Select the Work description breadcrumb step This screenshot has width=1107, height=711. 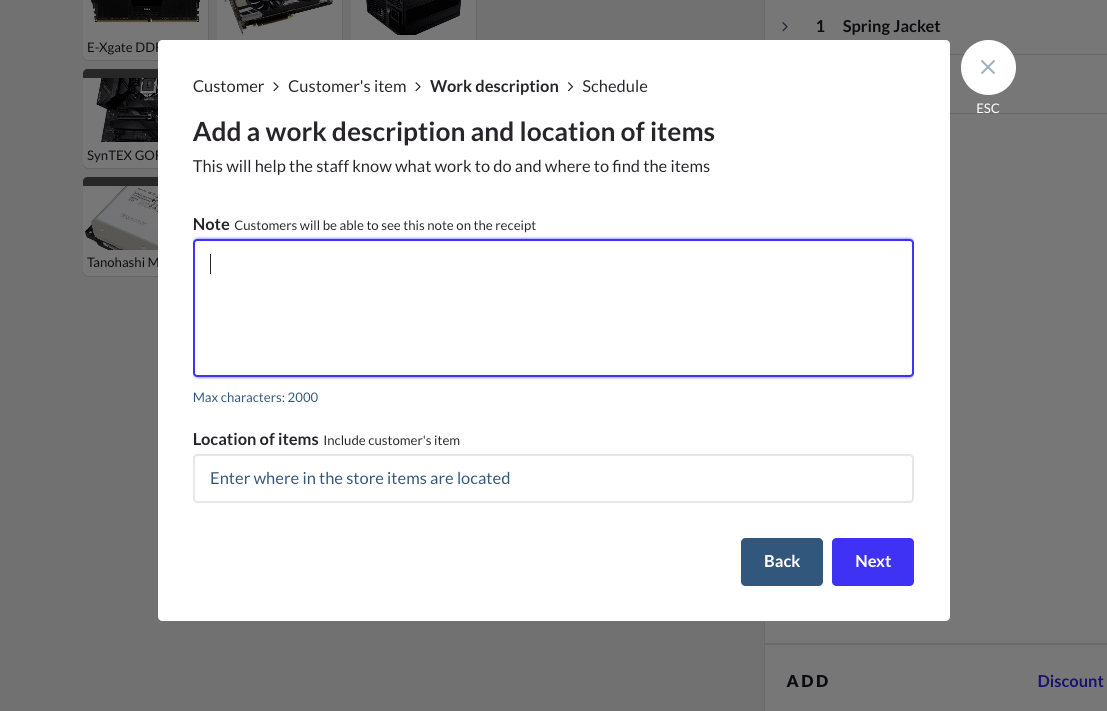coord(494,86)
